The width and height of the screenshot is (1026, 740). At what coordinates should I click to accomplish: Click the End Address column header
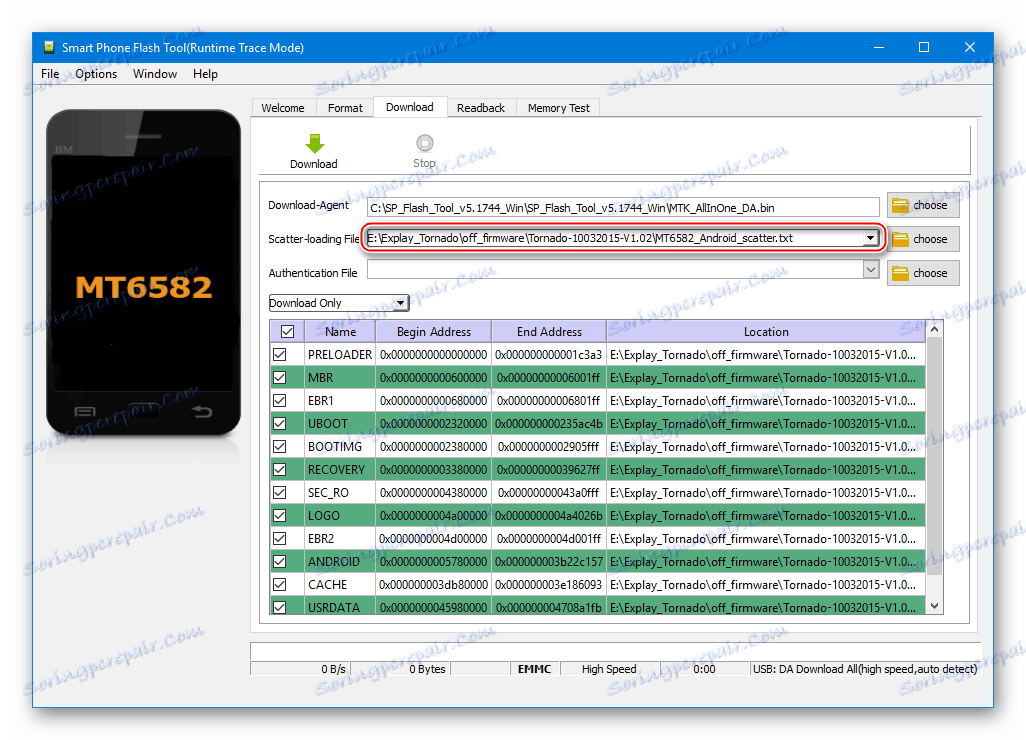549,332
